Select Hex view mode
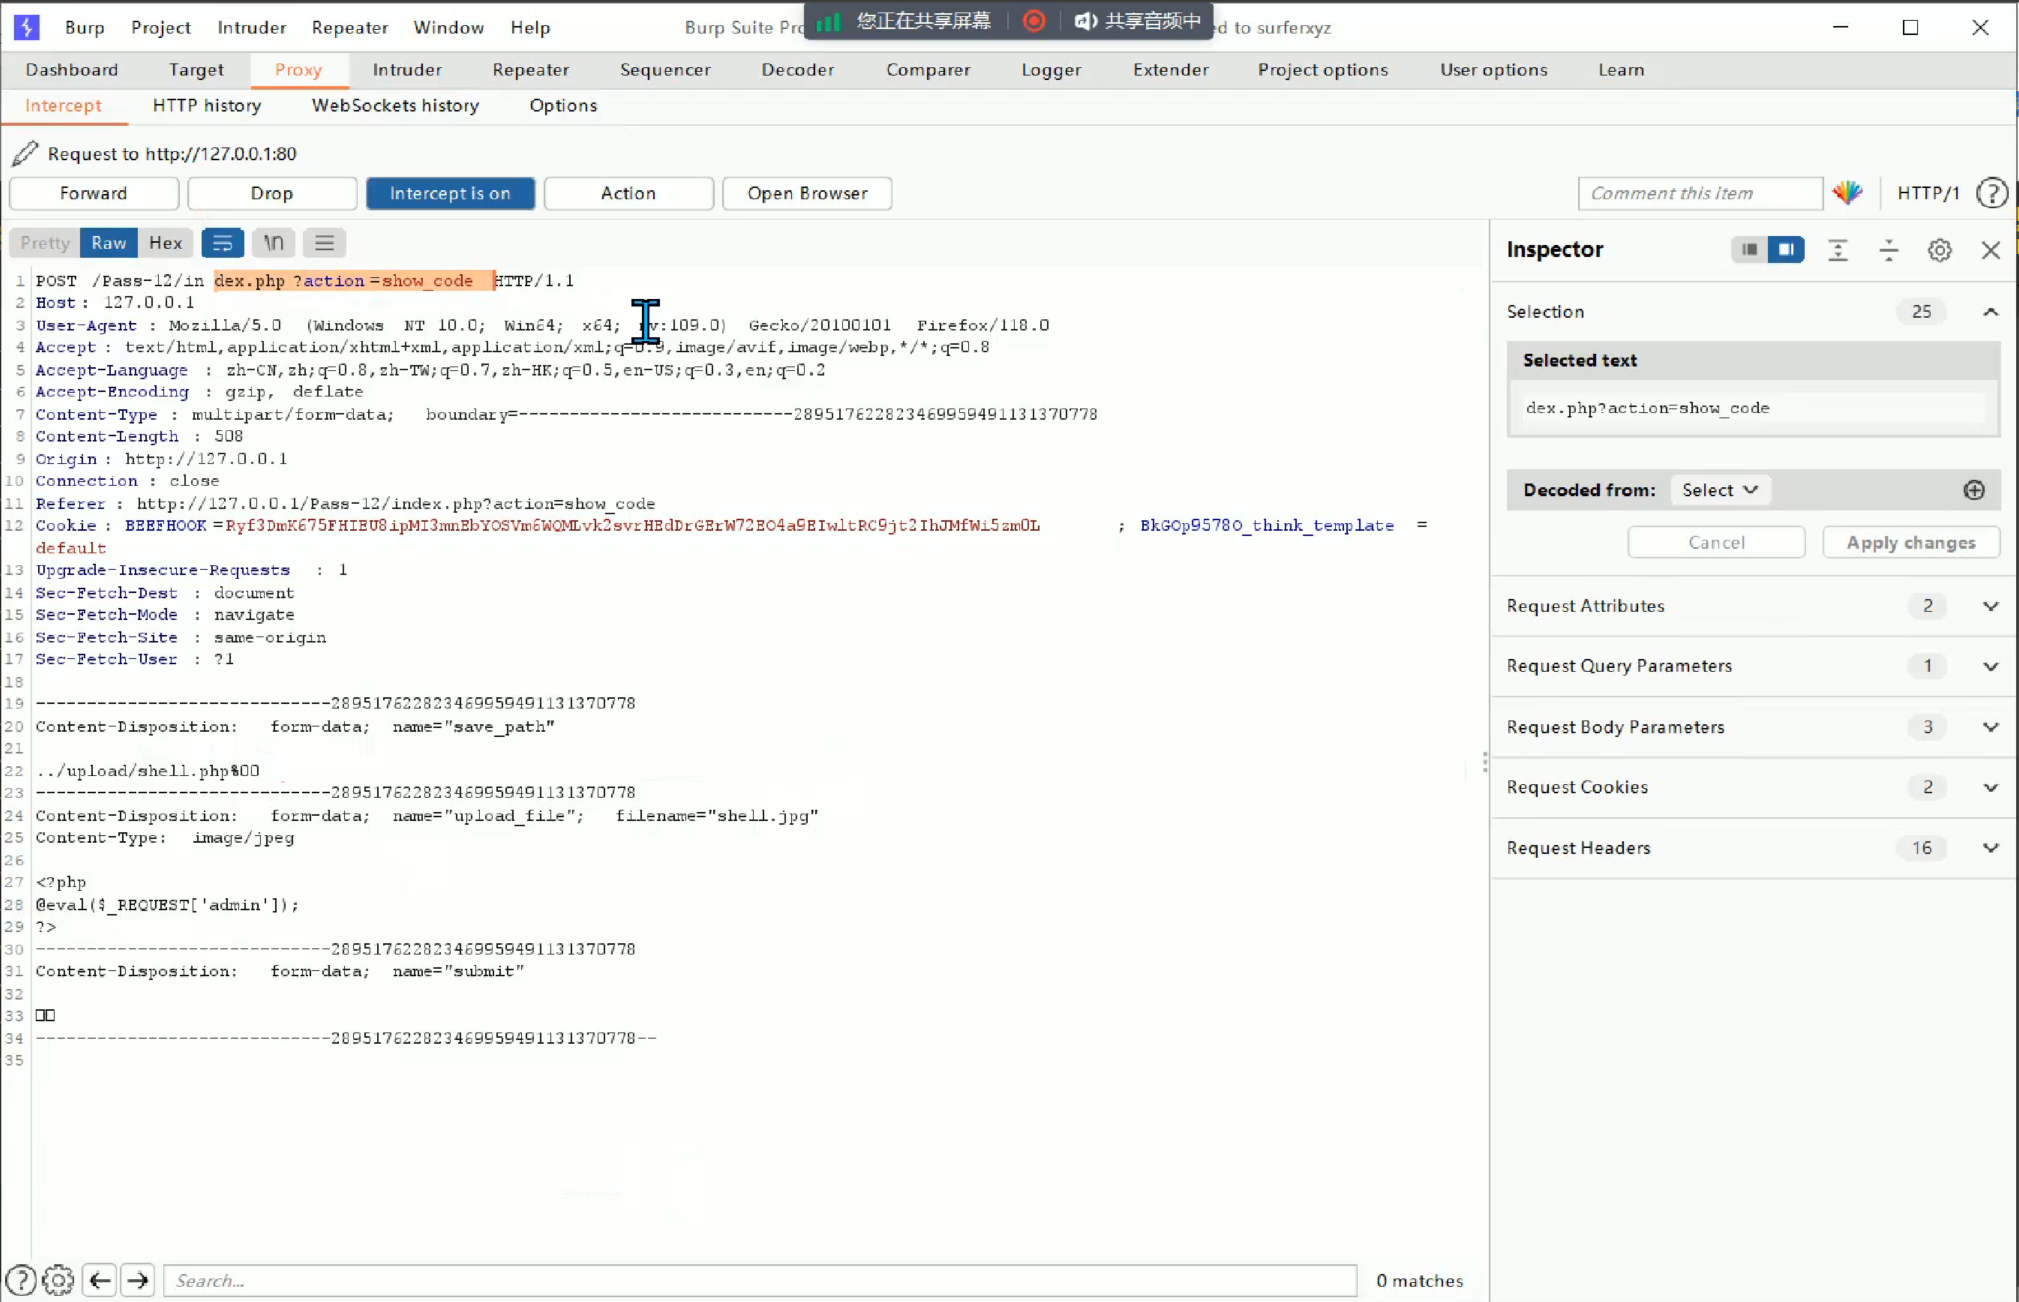Image resolution: width=2019 pixels, height=1302 pixels. tap(165, 243)
